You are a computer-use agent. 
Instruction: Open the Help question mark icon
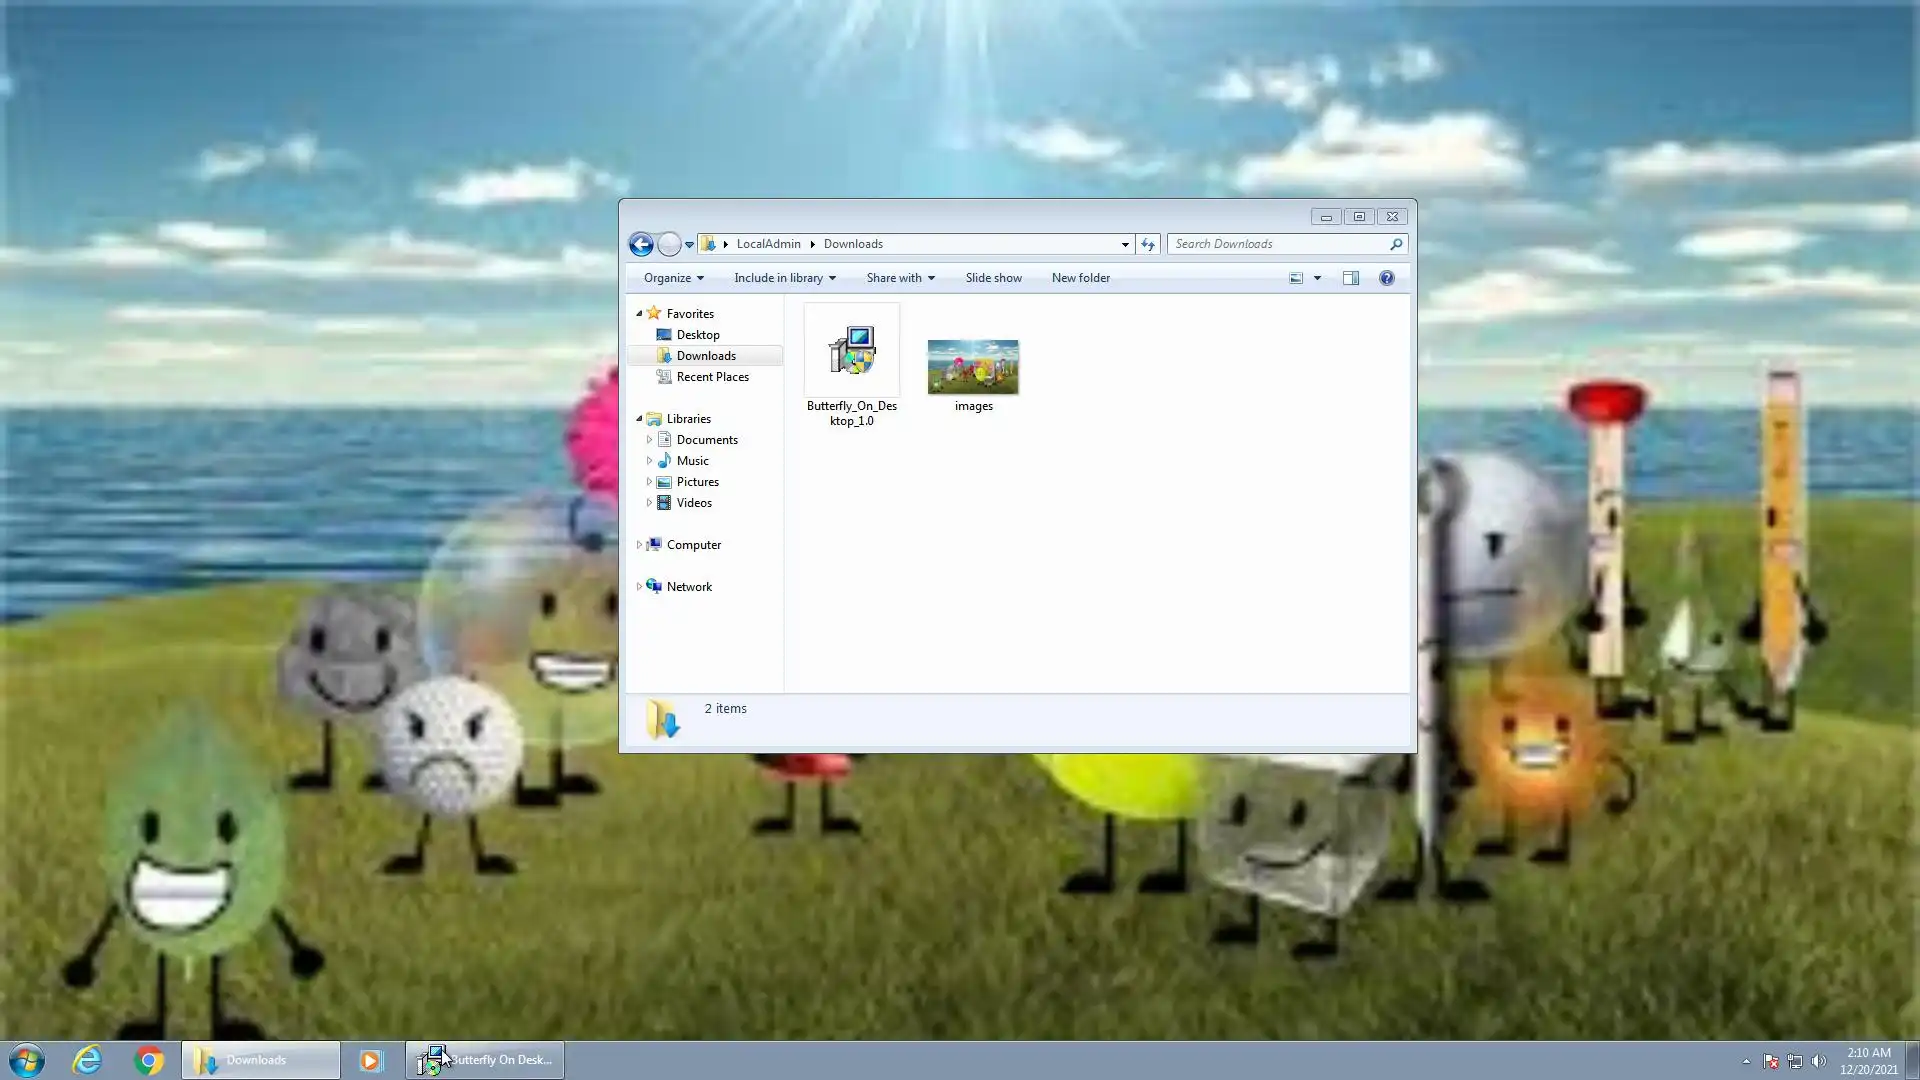click(1386, 278)
